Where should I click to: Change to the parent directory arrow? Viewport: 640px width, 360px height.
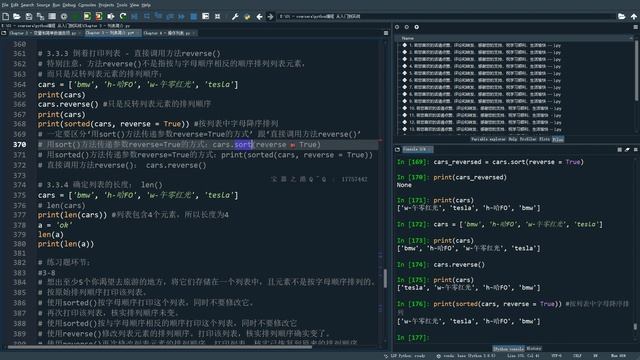pyautogui.click(x=633, y=16)
